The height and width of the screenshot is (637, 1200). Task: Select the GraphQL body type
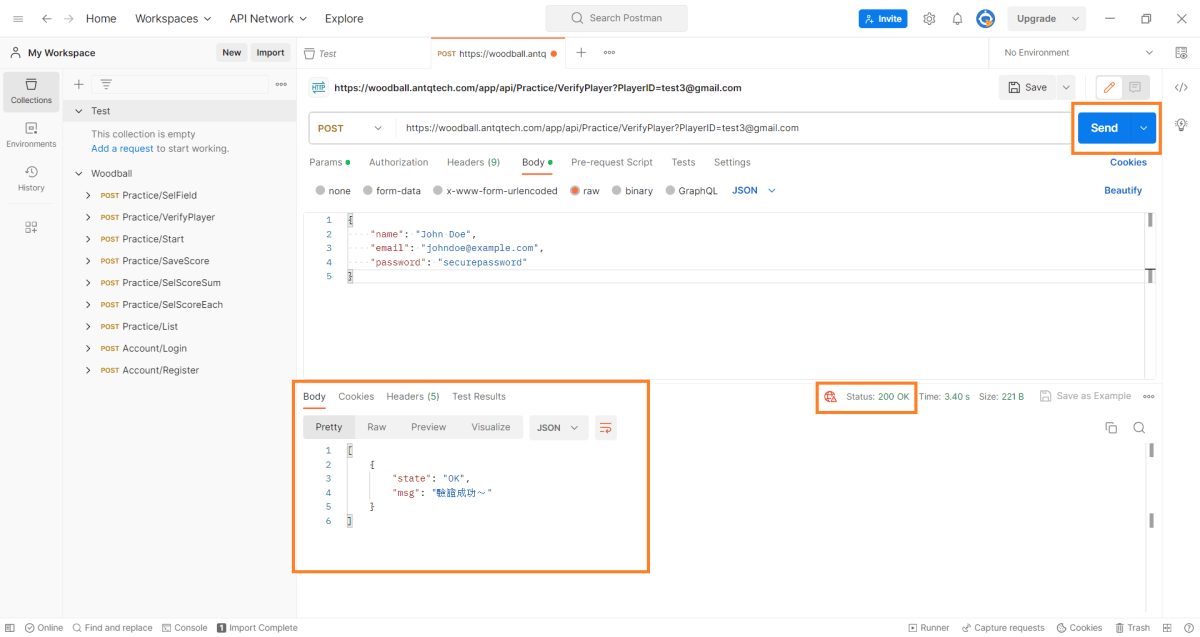tap(670, 190)
